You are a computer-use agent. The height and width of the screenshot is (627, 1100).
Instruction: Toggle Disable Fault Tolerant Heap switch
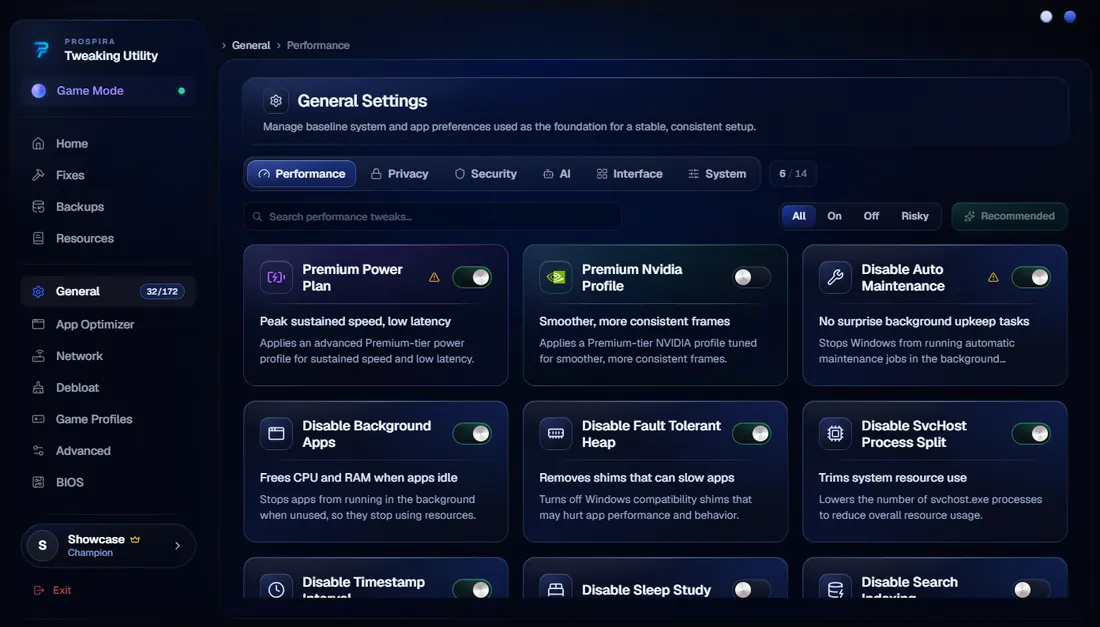pos(751,433)
